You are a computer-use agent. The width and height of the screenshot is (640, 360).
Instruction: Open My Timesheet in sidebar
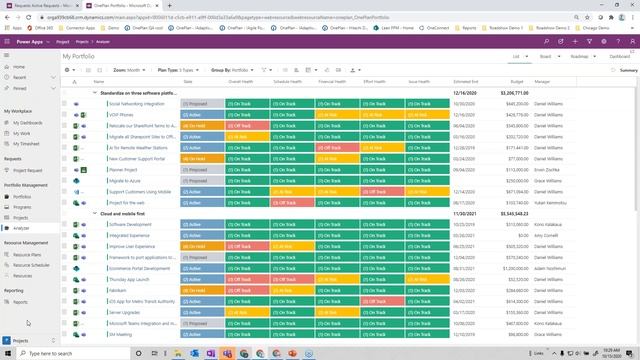[x=26, y=144]
